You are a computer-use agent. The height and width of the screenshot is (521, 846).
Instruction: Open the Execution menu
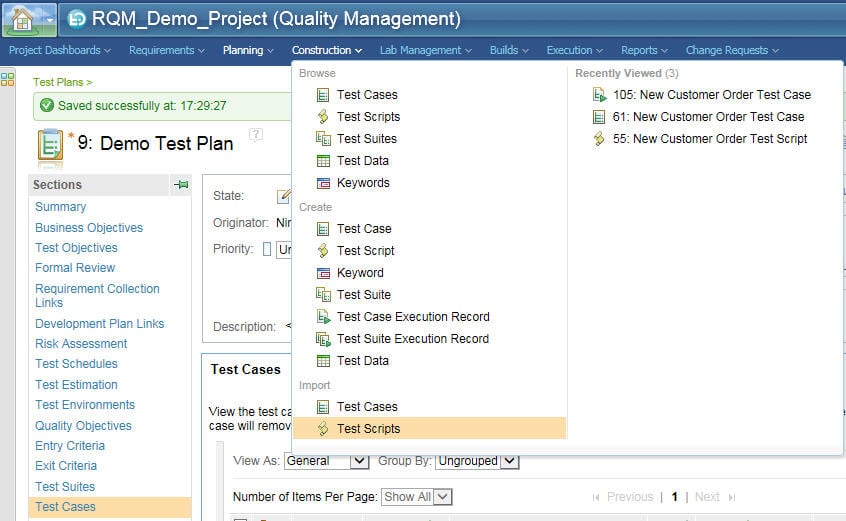pos(574,50)
